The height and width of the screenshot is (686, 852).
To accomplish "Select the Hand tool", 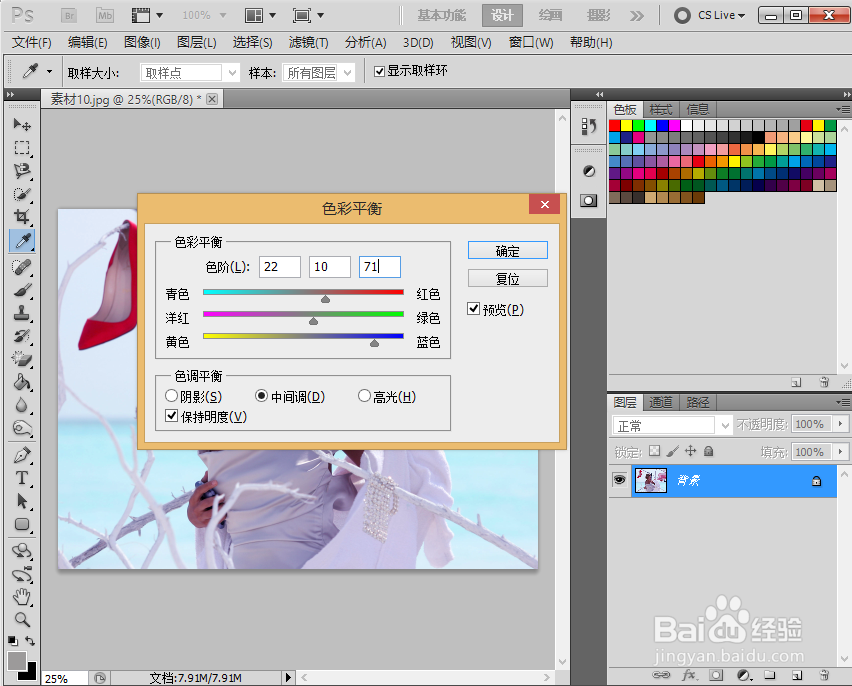I will point(22,596).
